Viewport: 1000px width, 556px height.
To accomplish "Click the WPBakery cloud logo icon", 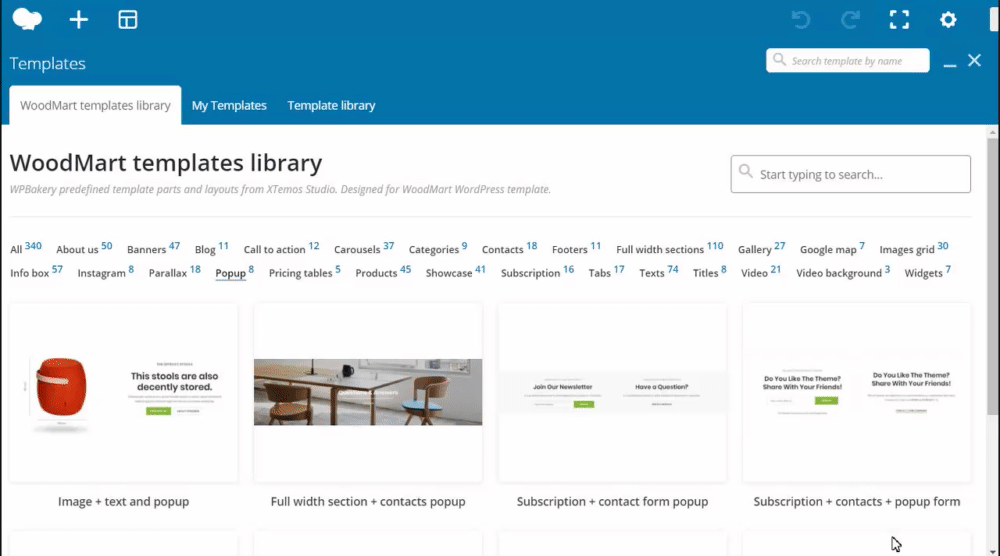I will [x=27, y=19].
